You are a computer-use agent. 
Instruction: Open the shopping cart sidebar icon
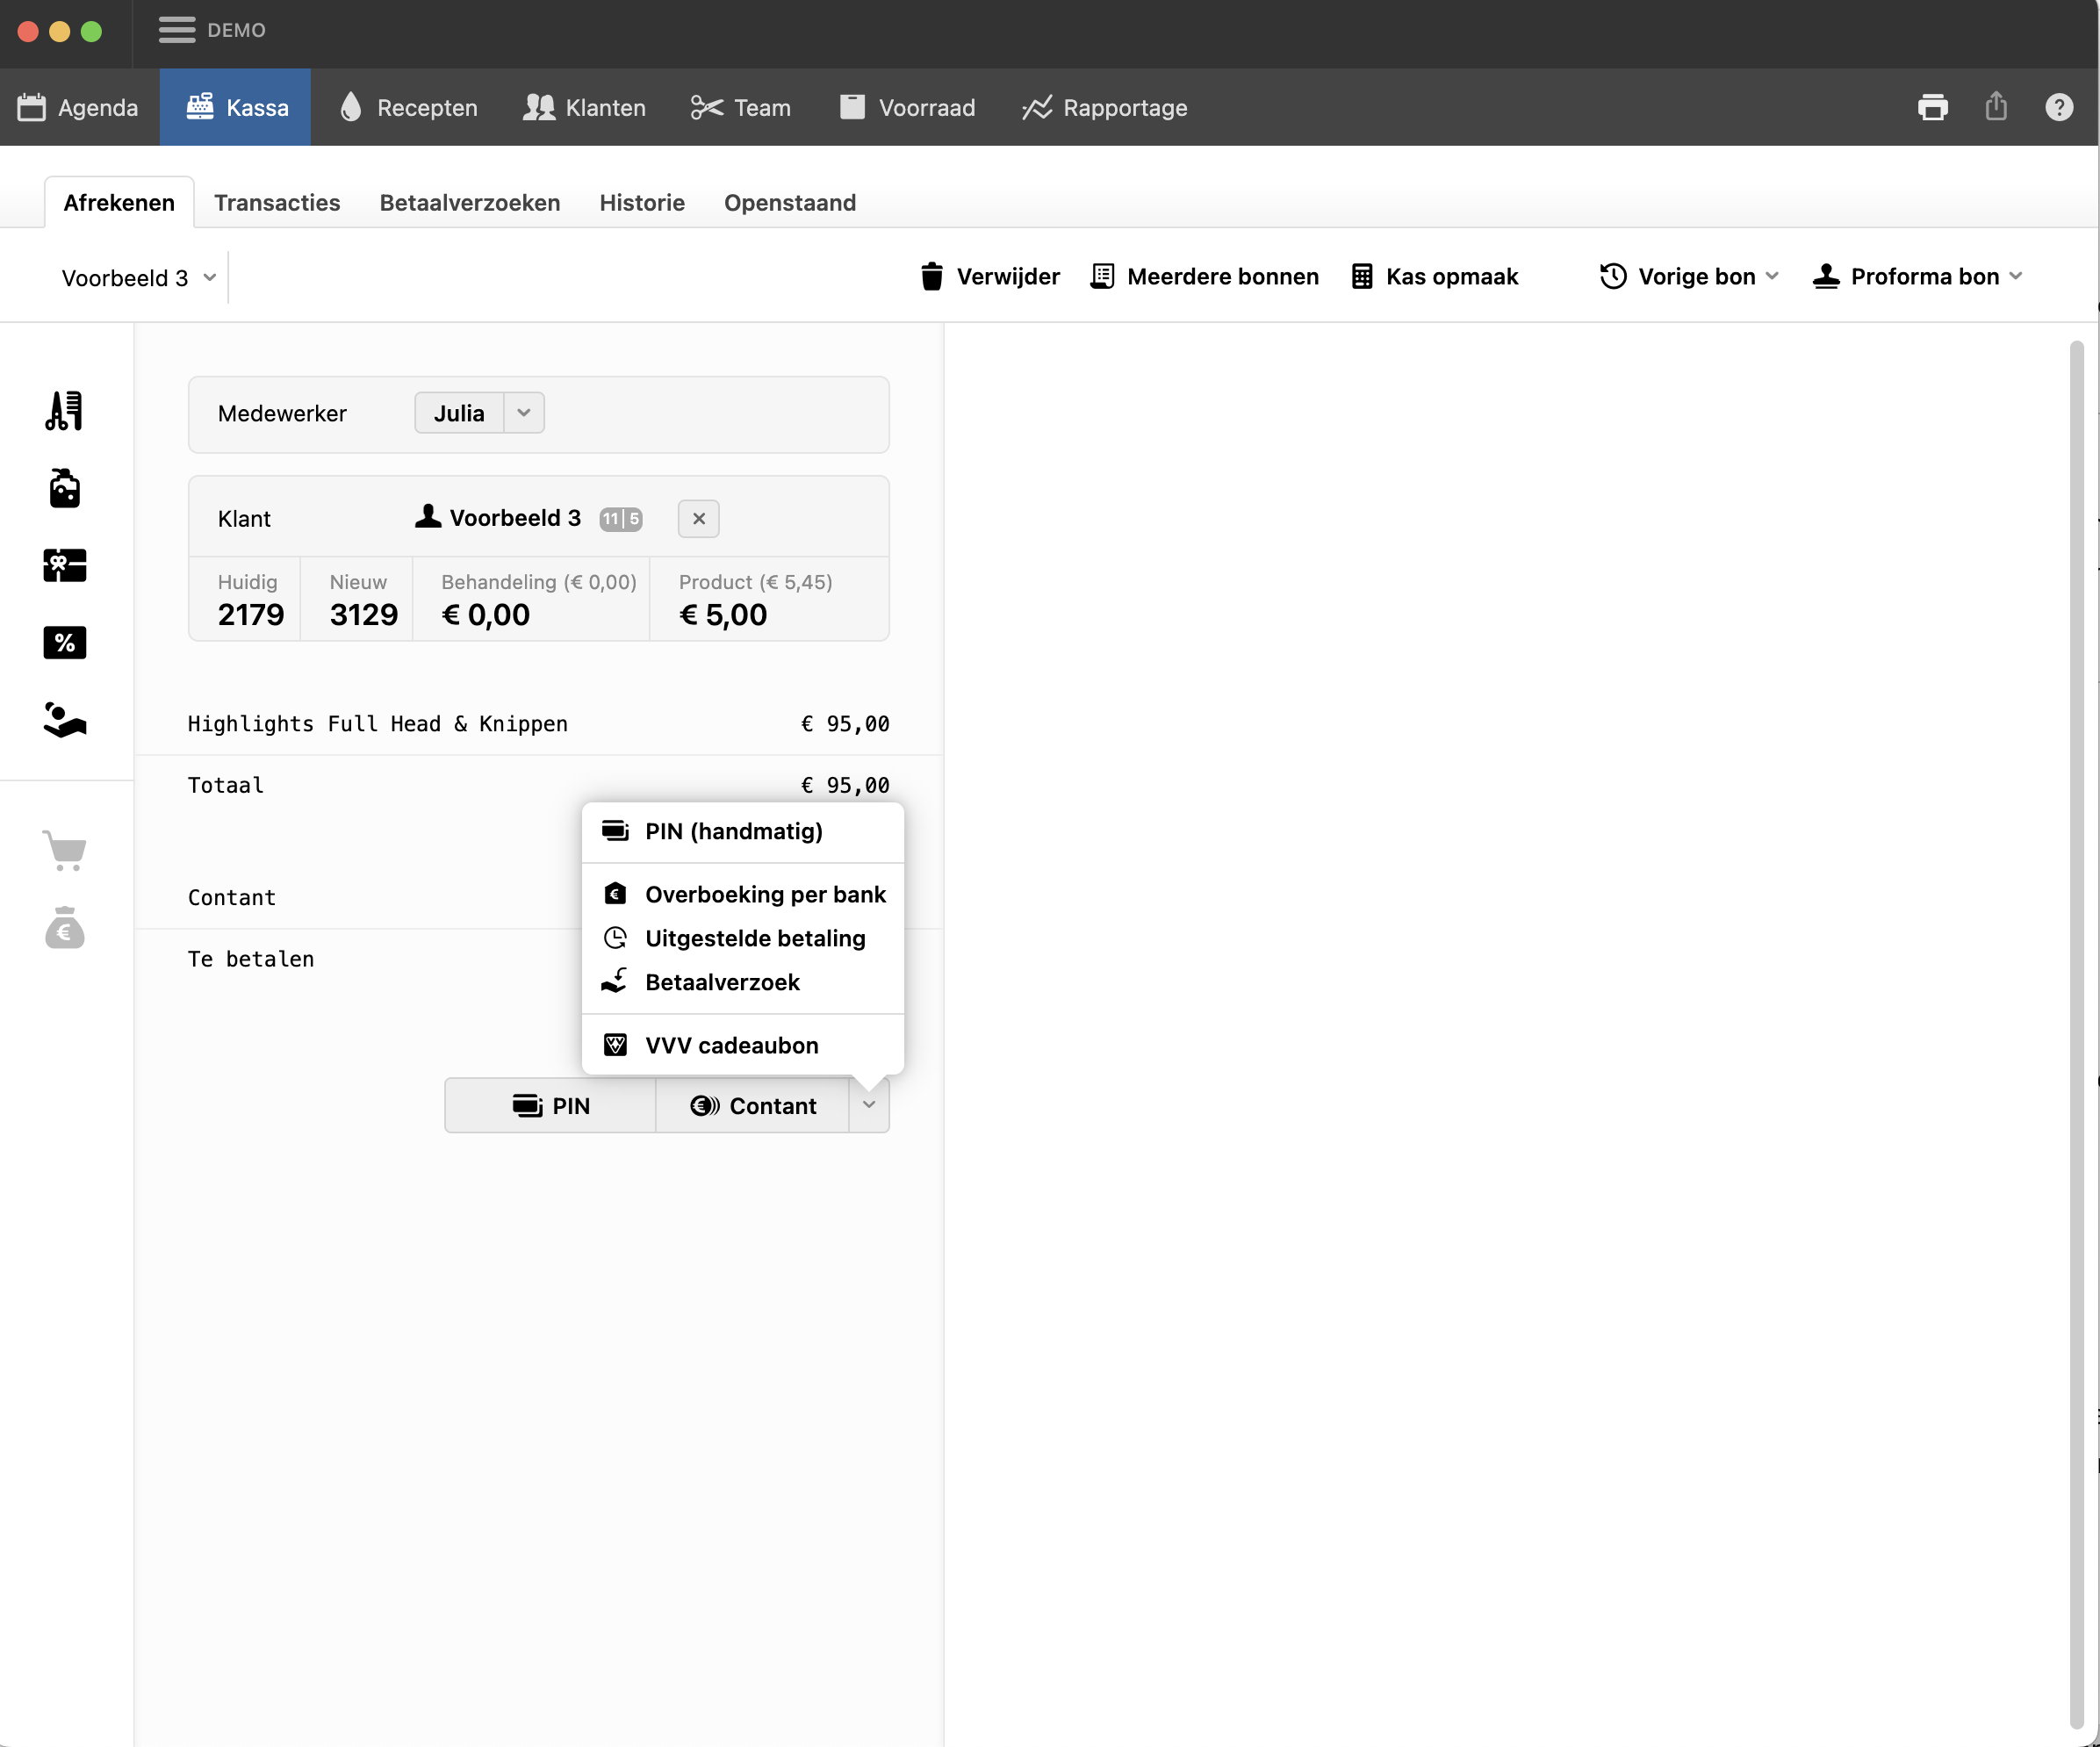(x=65, y=850)
